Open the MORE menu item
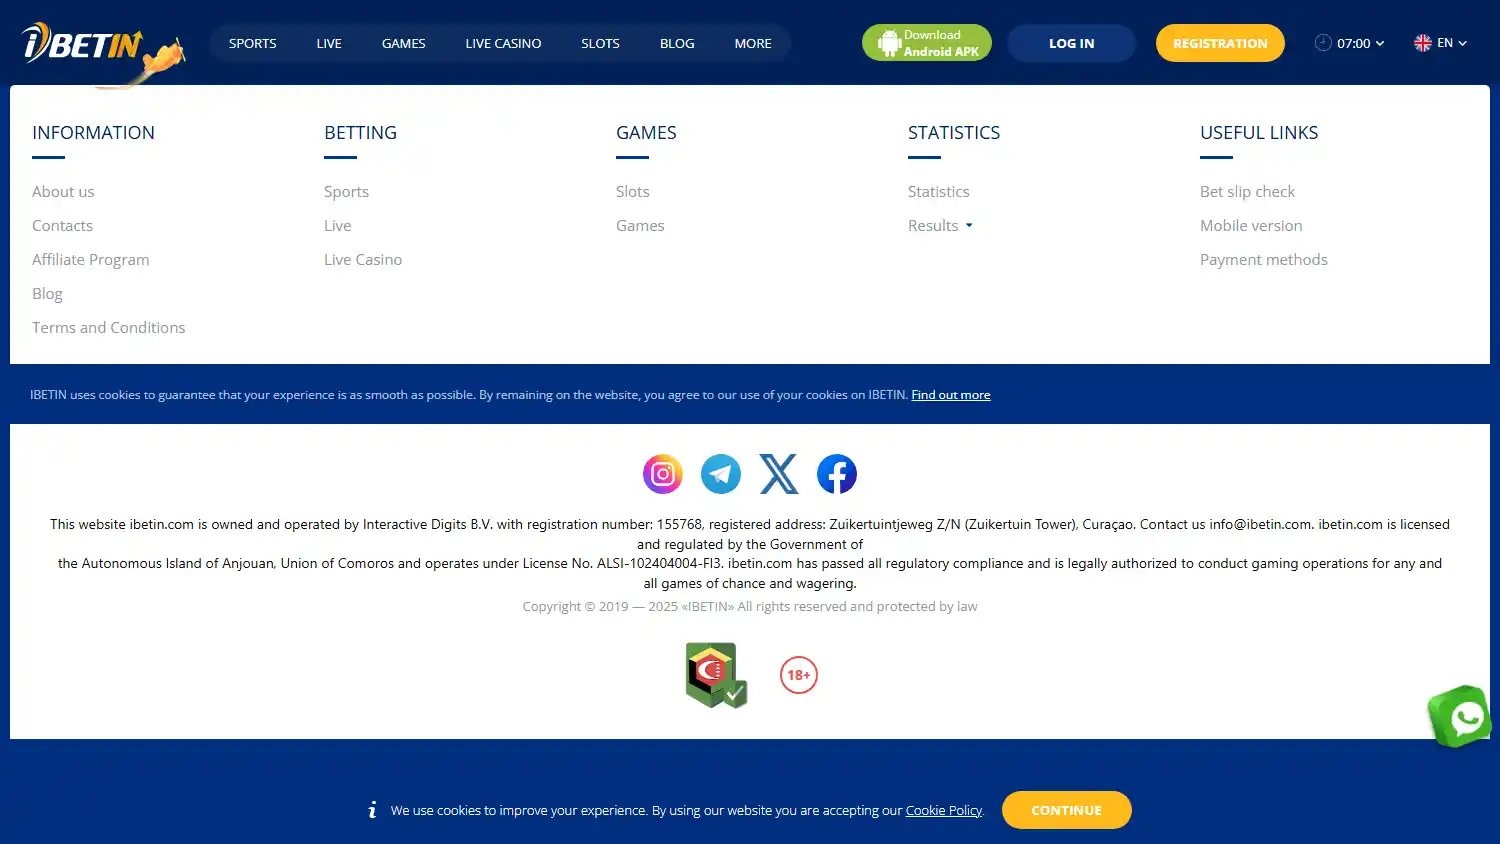 pos(753,43)
